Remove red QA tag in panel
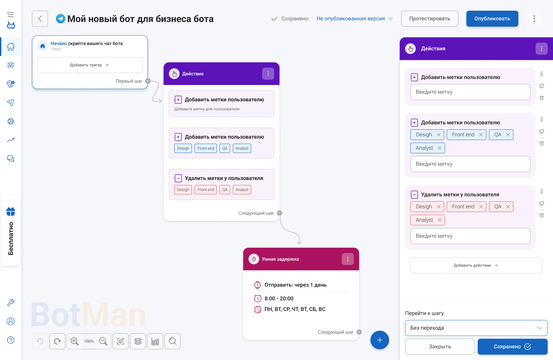The height and width of the screenshot is (360, 553). pos(508,207)
